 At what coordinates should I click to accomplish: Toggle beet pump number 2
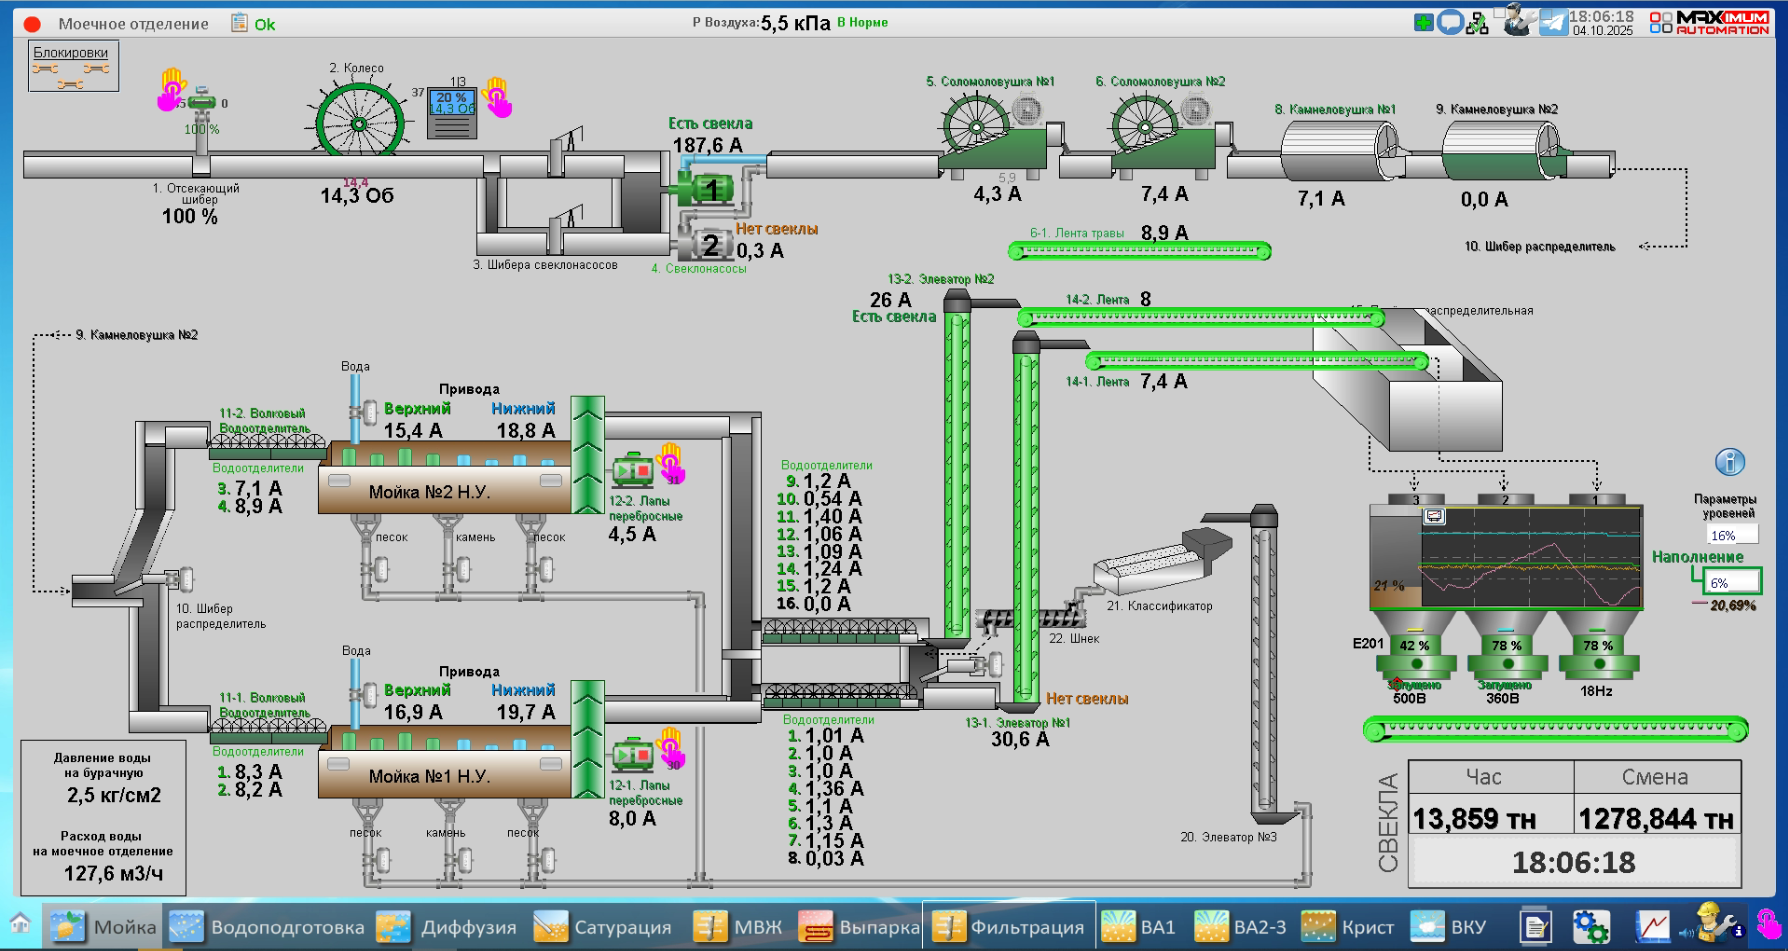click(708, 244)
